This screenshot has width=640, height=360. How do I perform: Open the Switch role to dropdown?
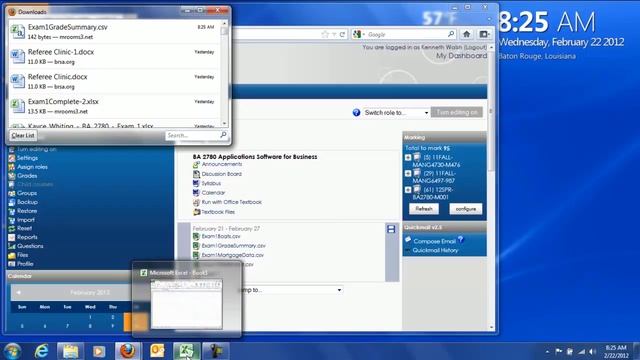[396, 113]
